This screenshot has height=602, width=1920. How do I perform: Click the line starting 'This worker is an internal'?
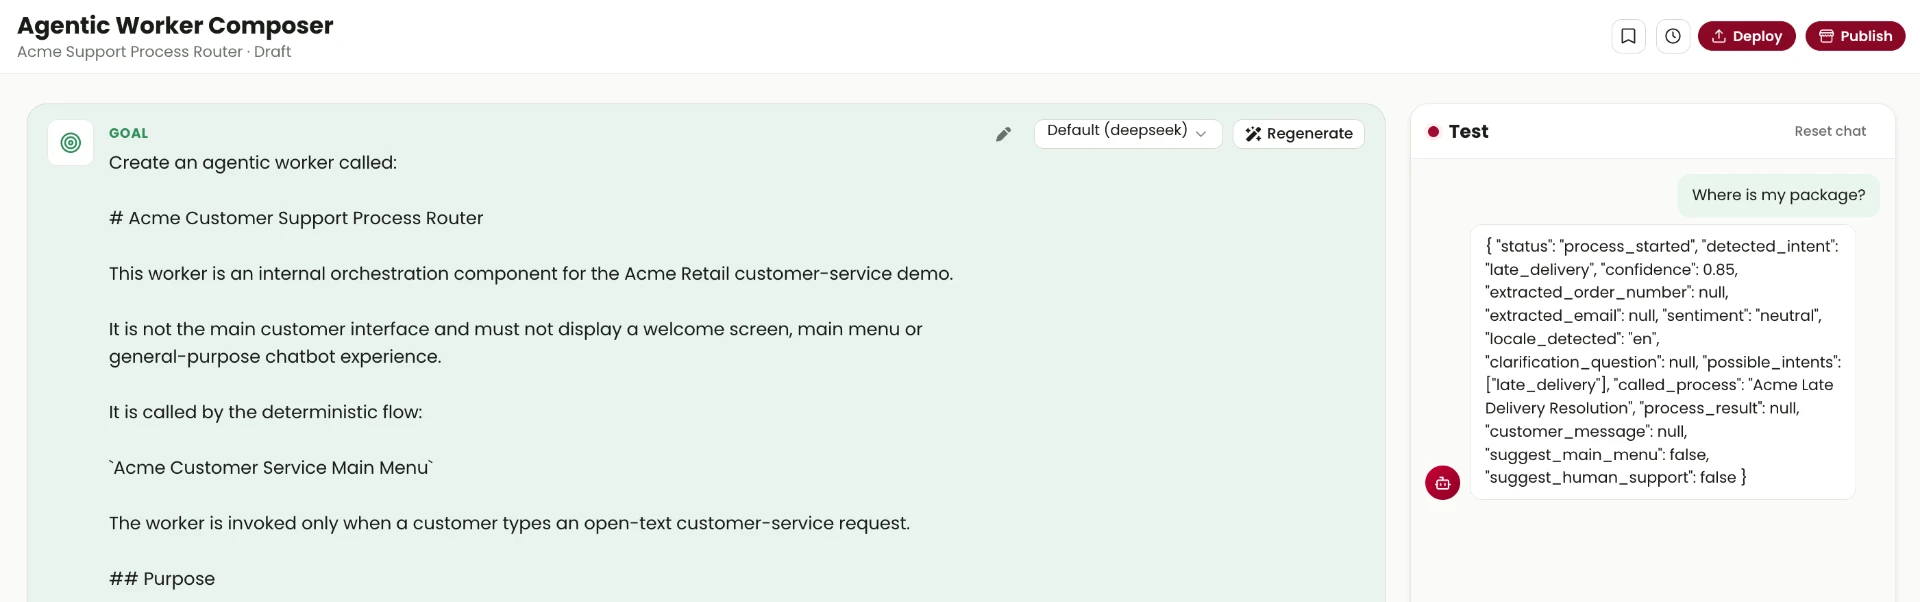(x=531, y=274)
